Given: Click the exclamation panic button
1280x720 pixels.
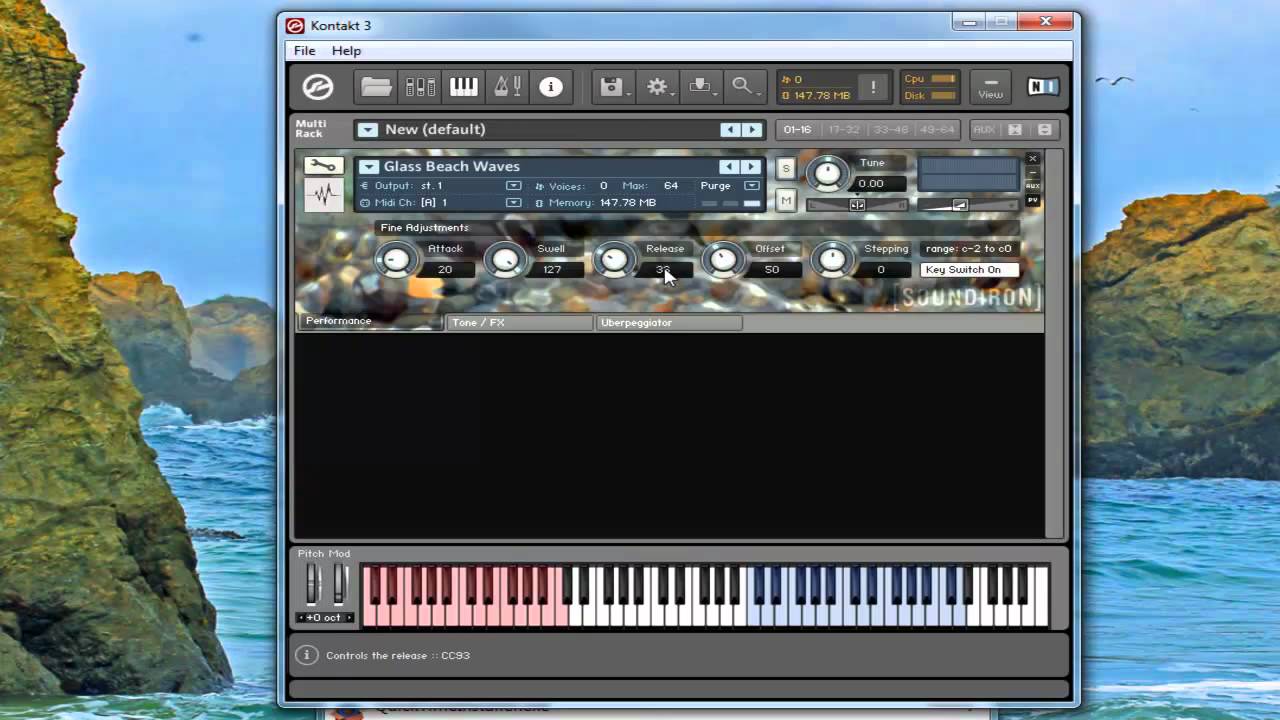Looking at the screenshot, I should pos(873,87).
